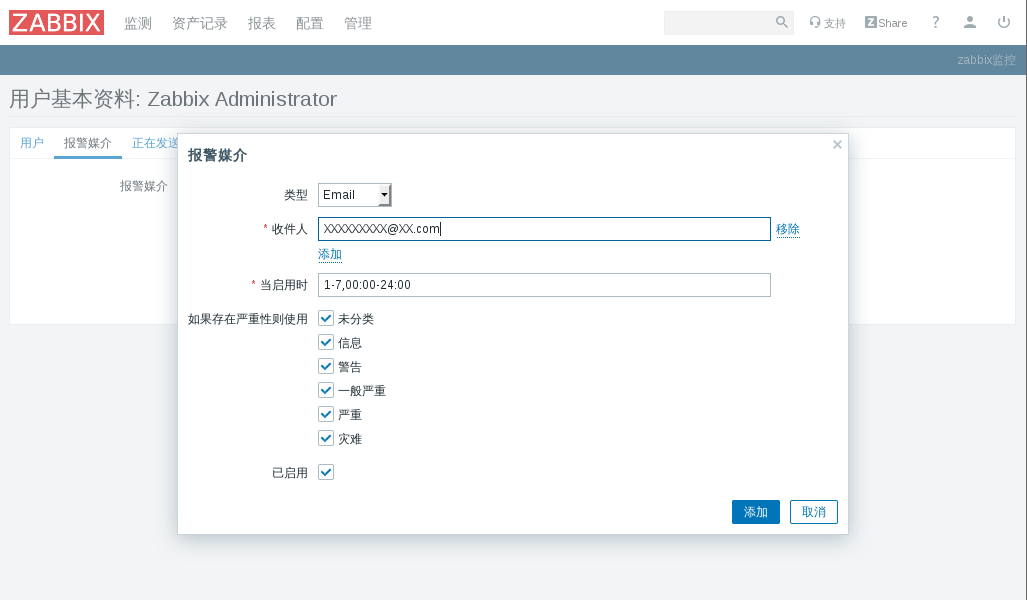This screenshot has height=600, width=1027.
Task: Click the 用户基本资料 page title
Action: [173, 99]
